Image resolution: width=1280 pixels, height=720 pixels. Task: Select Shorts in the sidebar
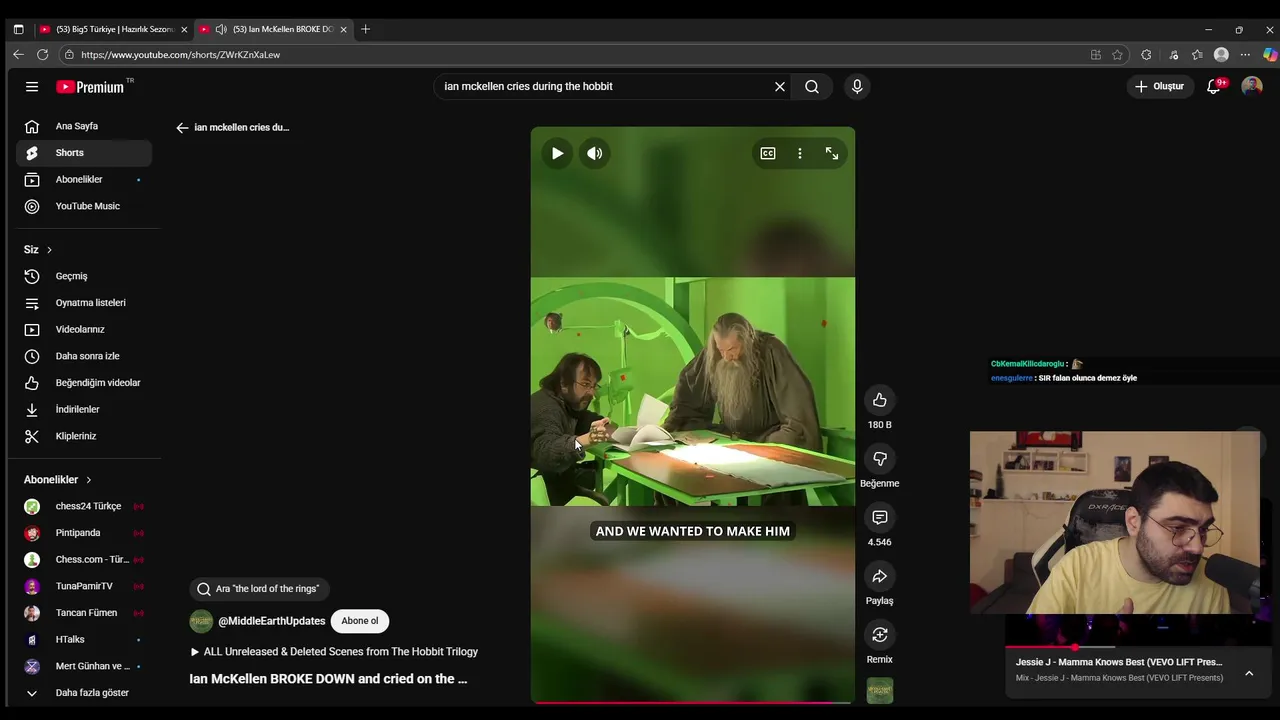point(84,153)
